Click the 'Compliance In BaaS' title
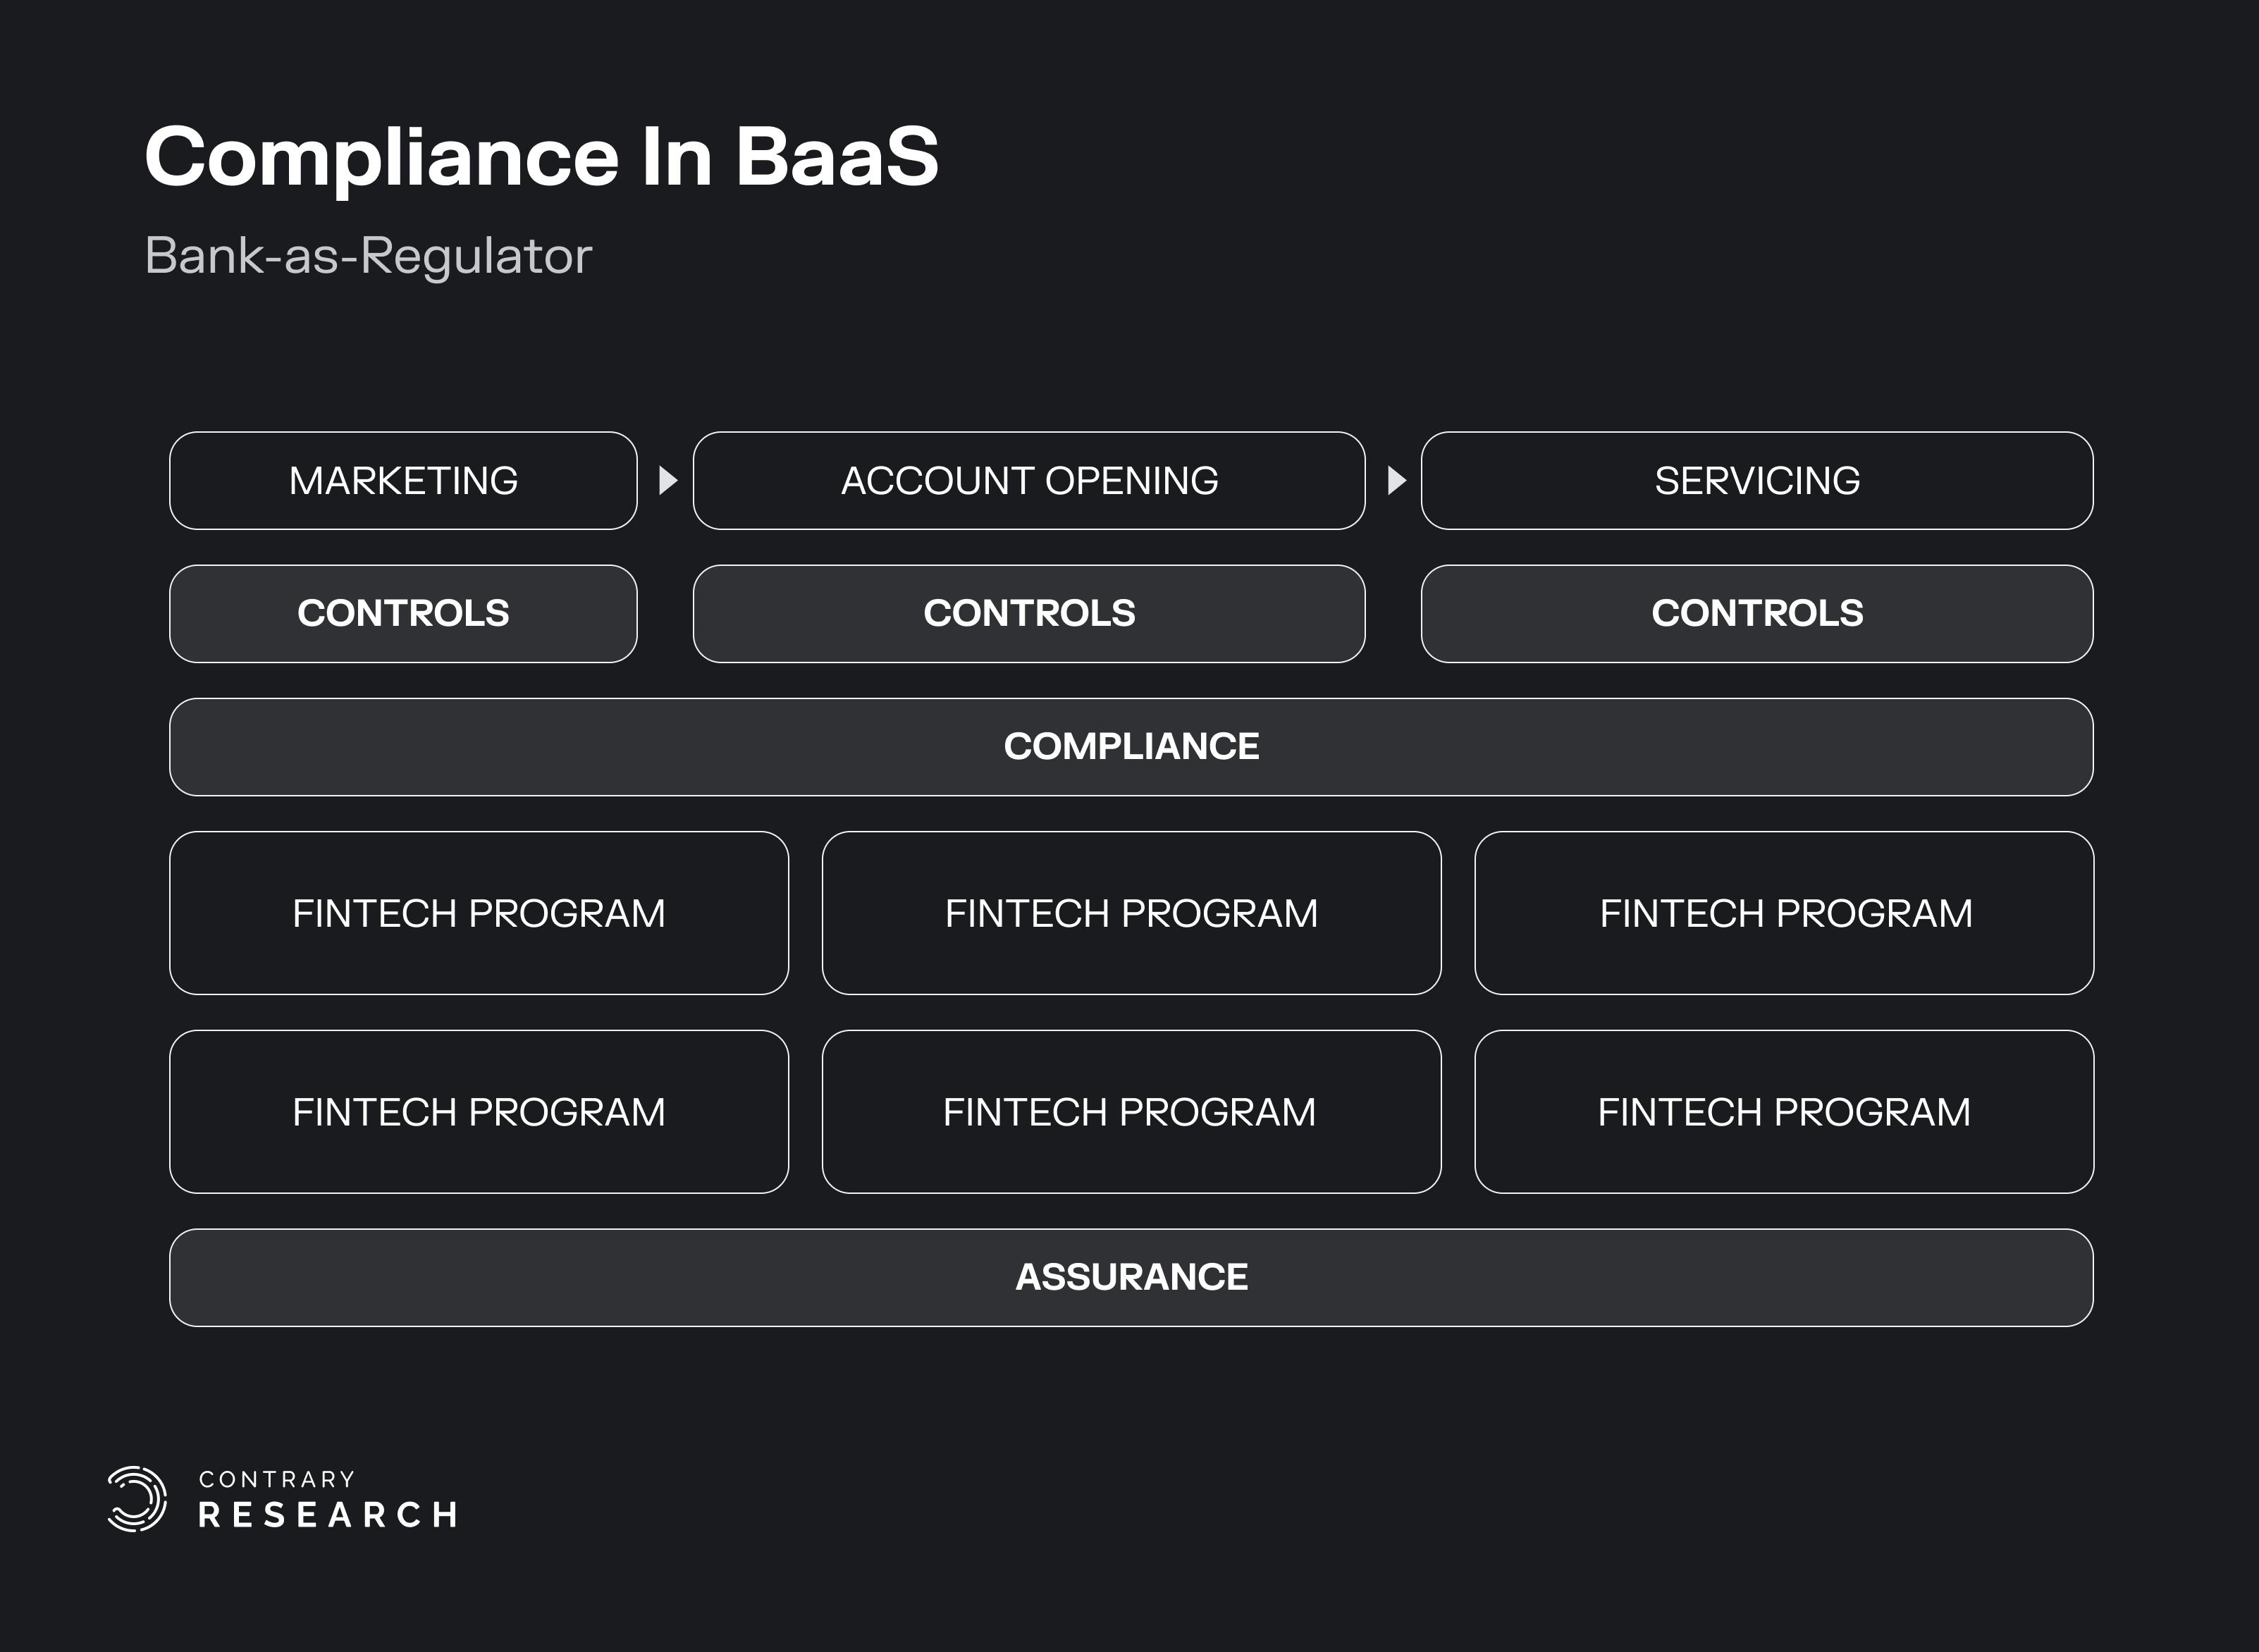This screenshot has height=1652, width=2259. click(x=541, y=157)
